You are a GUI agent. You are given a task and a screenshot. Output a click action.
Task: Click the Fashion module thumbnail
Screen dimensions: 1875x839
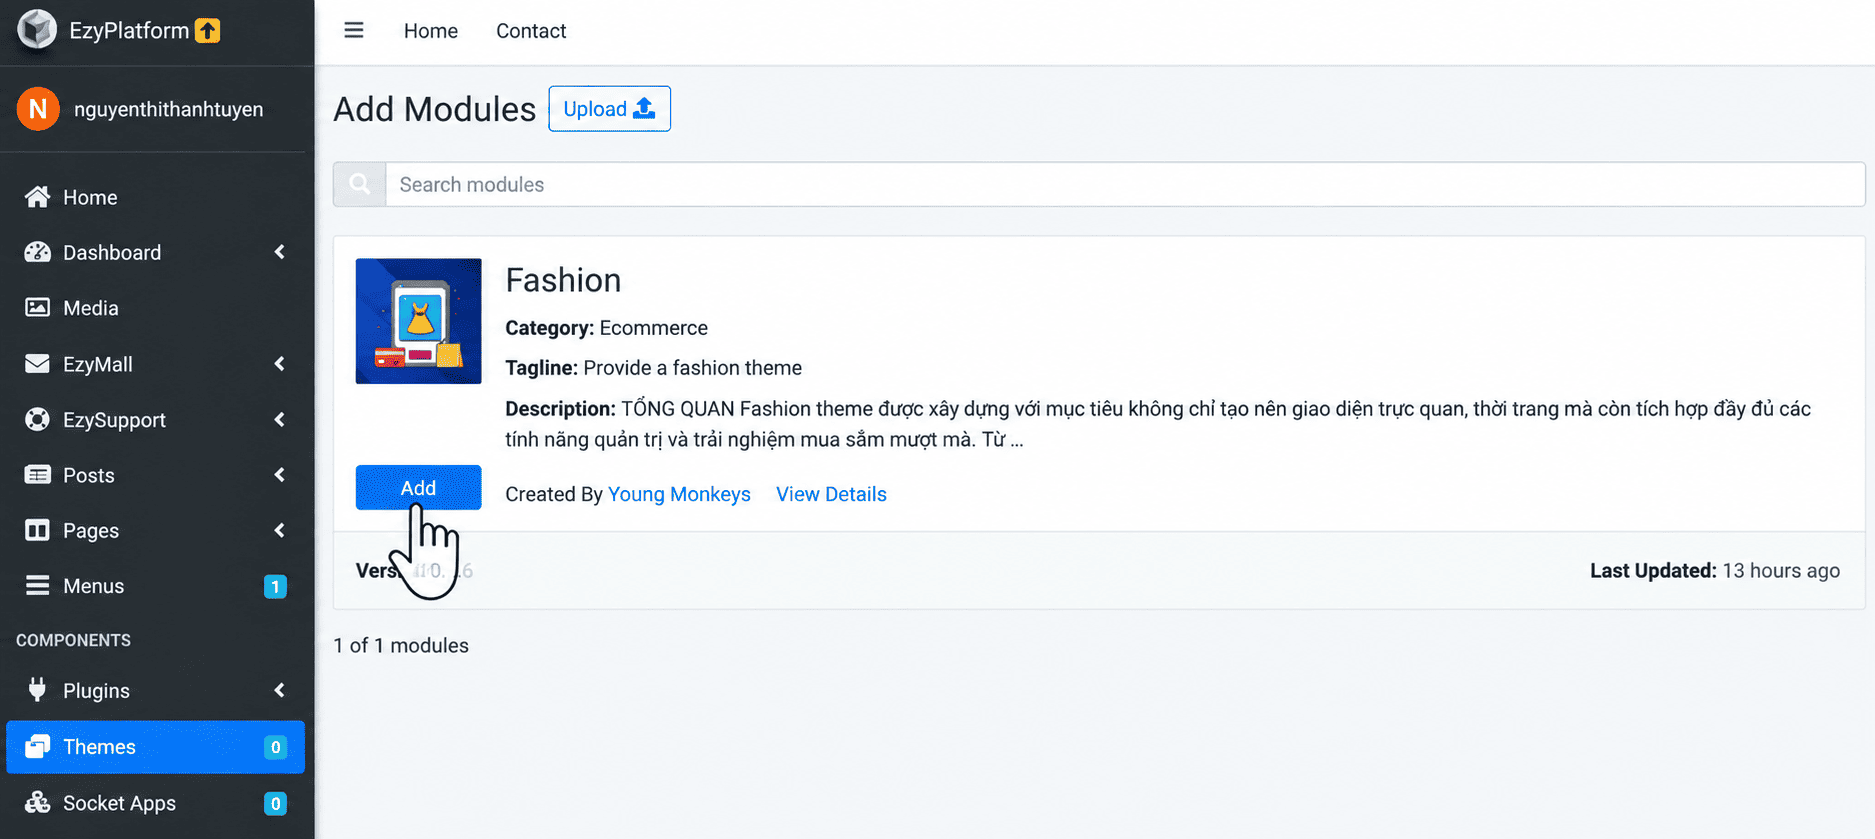pos(418,321)
